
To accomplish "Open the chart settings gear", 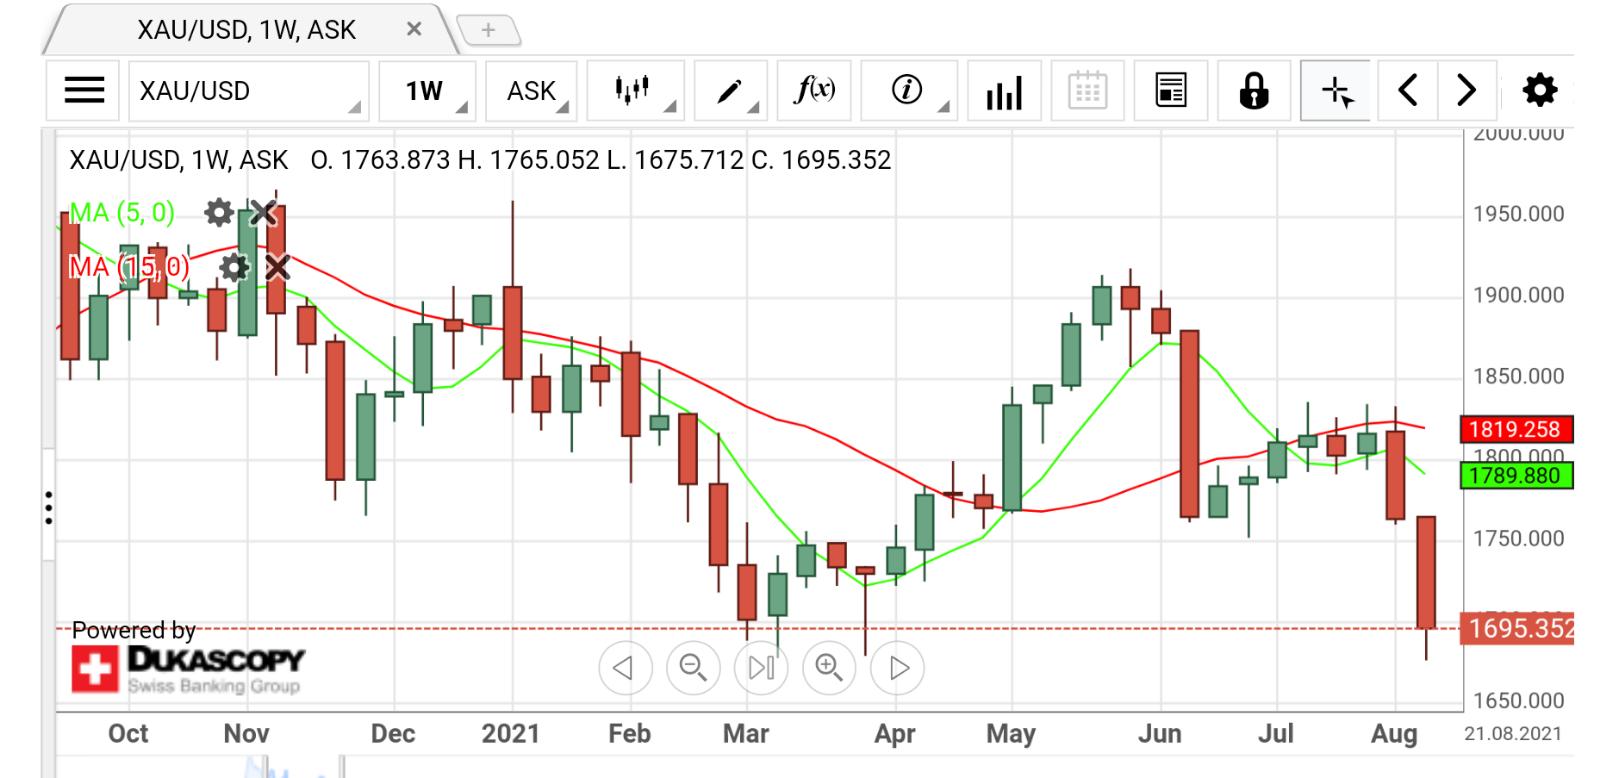I will tap(1539, 91).
